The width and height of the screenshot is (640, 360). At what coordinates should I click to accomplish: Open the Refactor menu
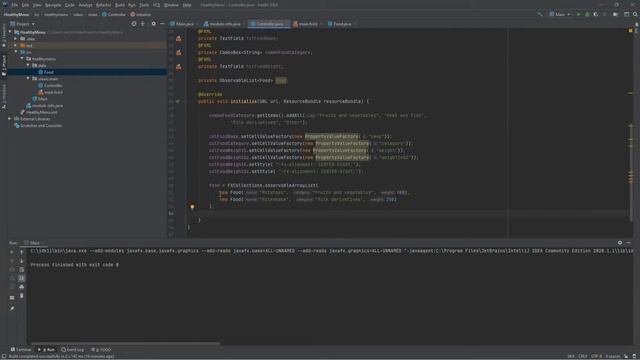coord(103,5)
